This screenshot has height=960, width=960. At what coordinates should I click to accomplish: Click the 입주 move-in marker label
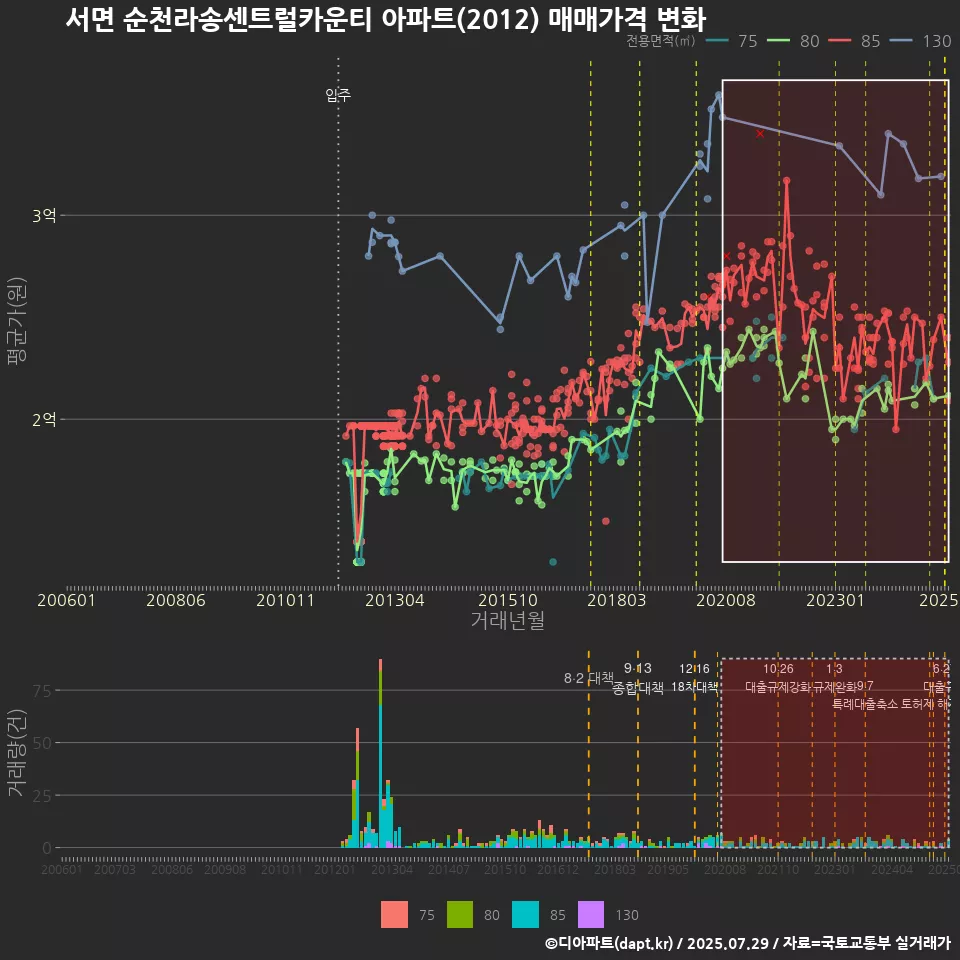click(x=338, y=95)
